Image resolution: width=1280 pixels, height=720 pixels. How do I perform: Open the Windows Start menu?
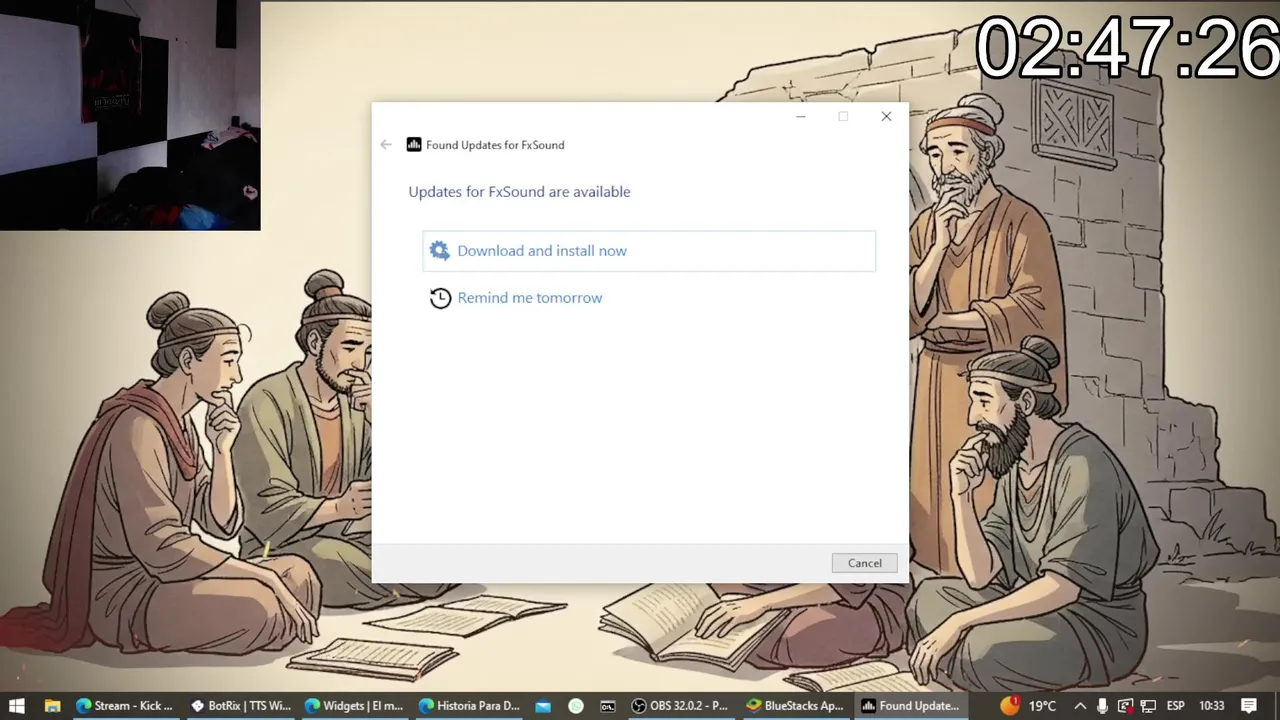[x=17, y=706]
